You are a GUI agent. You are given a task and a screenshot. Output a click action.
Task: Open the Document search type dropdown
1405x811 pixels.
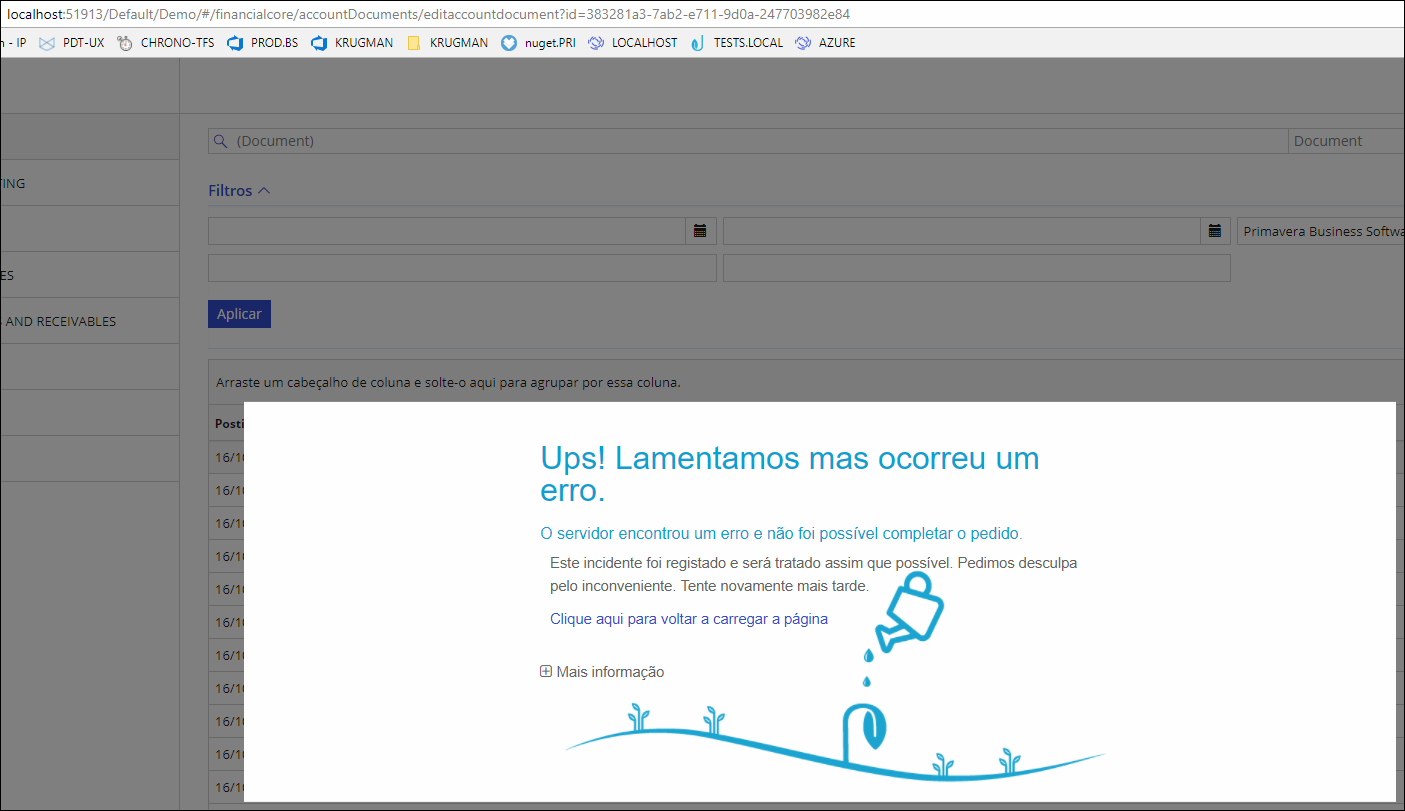pyautogui.click(x=1346, y=141)
